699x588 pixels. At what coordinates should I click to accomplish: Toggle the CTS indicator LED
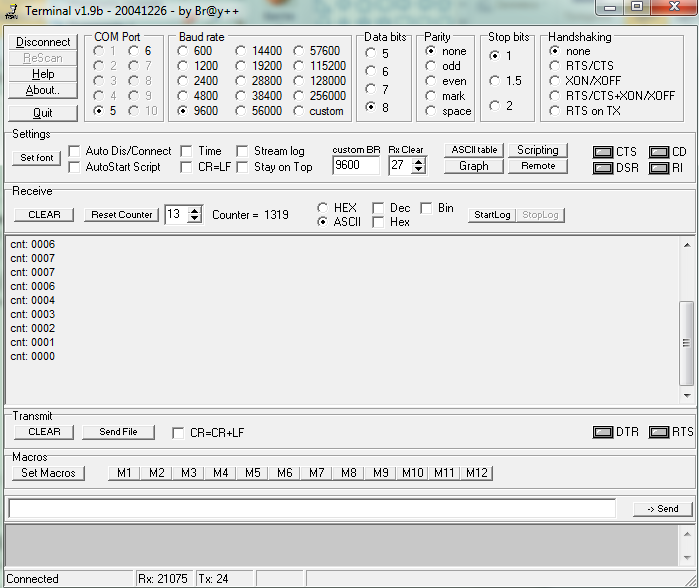(603, 152)
